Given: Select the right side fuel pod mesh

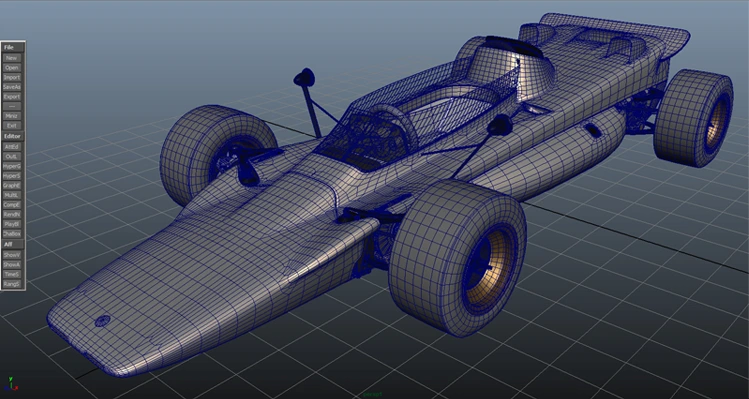Looking at the screenshot, I should [x=549, y=155].
